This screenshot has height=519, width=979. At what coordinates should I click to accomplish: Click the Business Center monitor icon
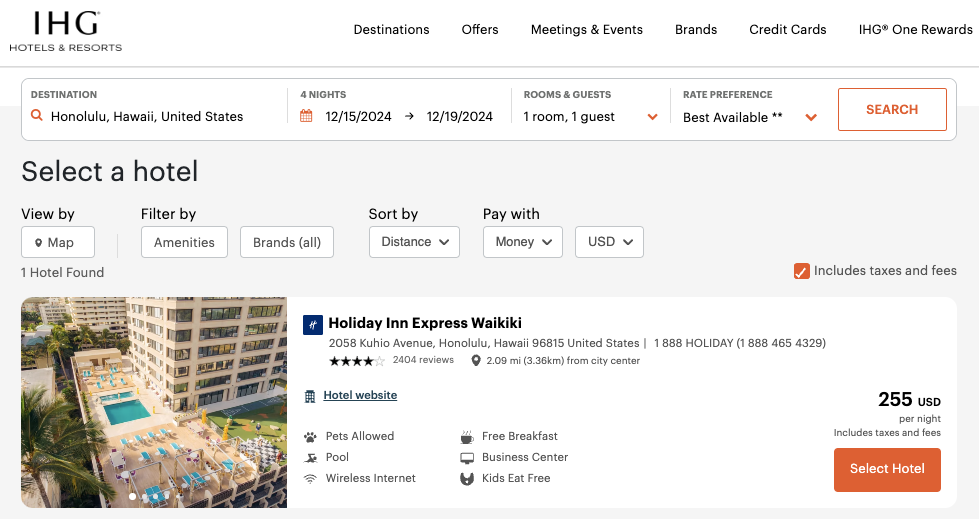[x=467, y=458]
